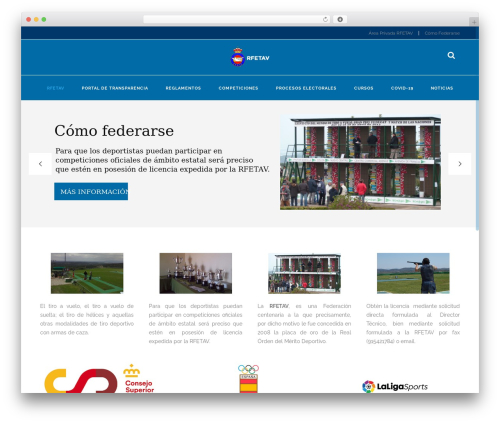Click text beginning 'La RFETAV, es una'
500x423 pixels.
(304, 323)
